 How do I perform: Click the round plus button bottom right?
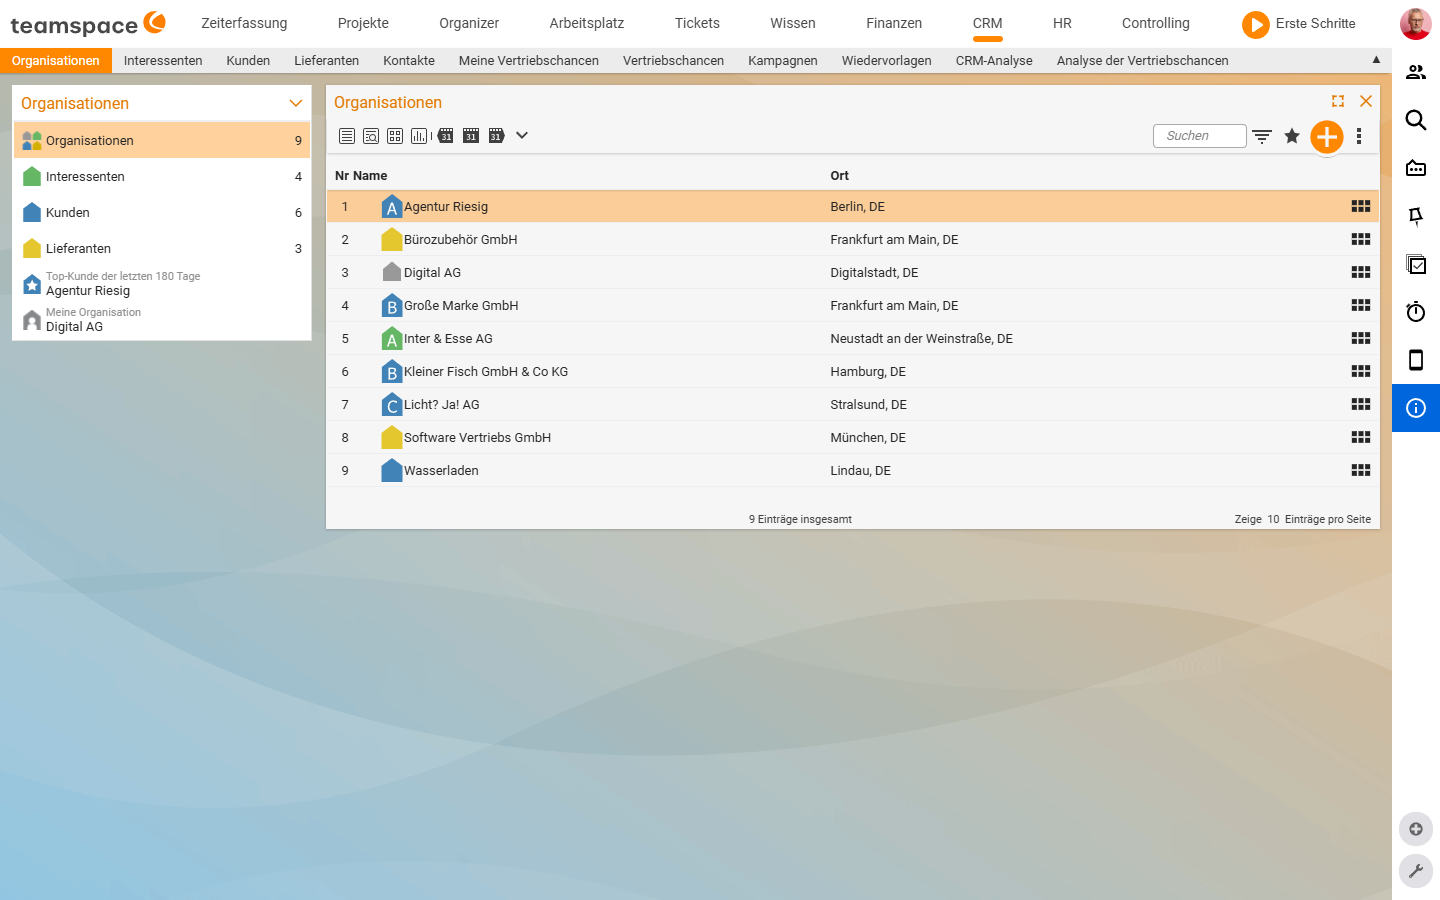click(x=1416, y=829)
